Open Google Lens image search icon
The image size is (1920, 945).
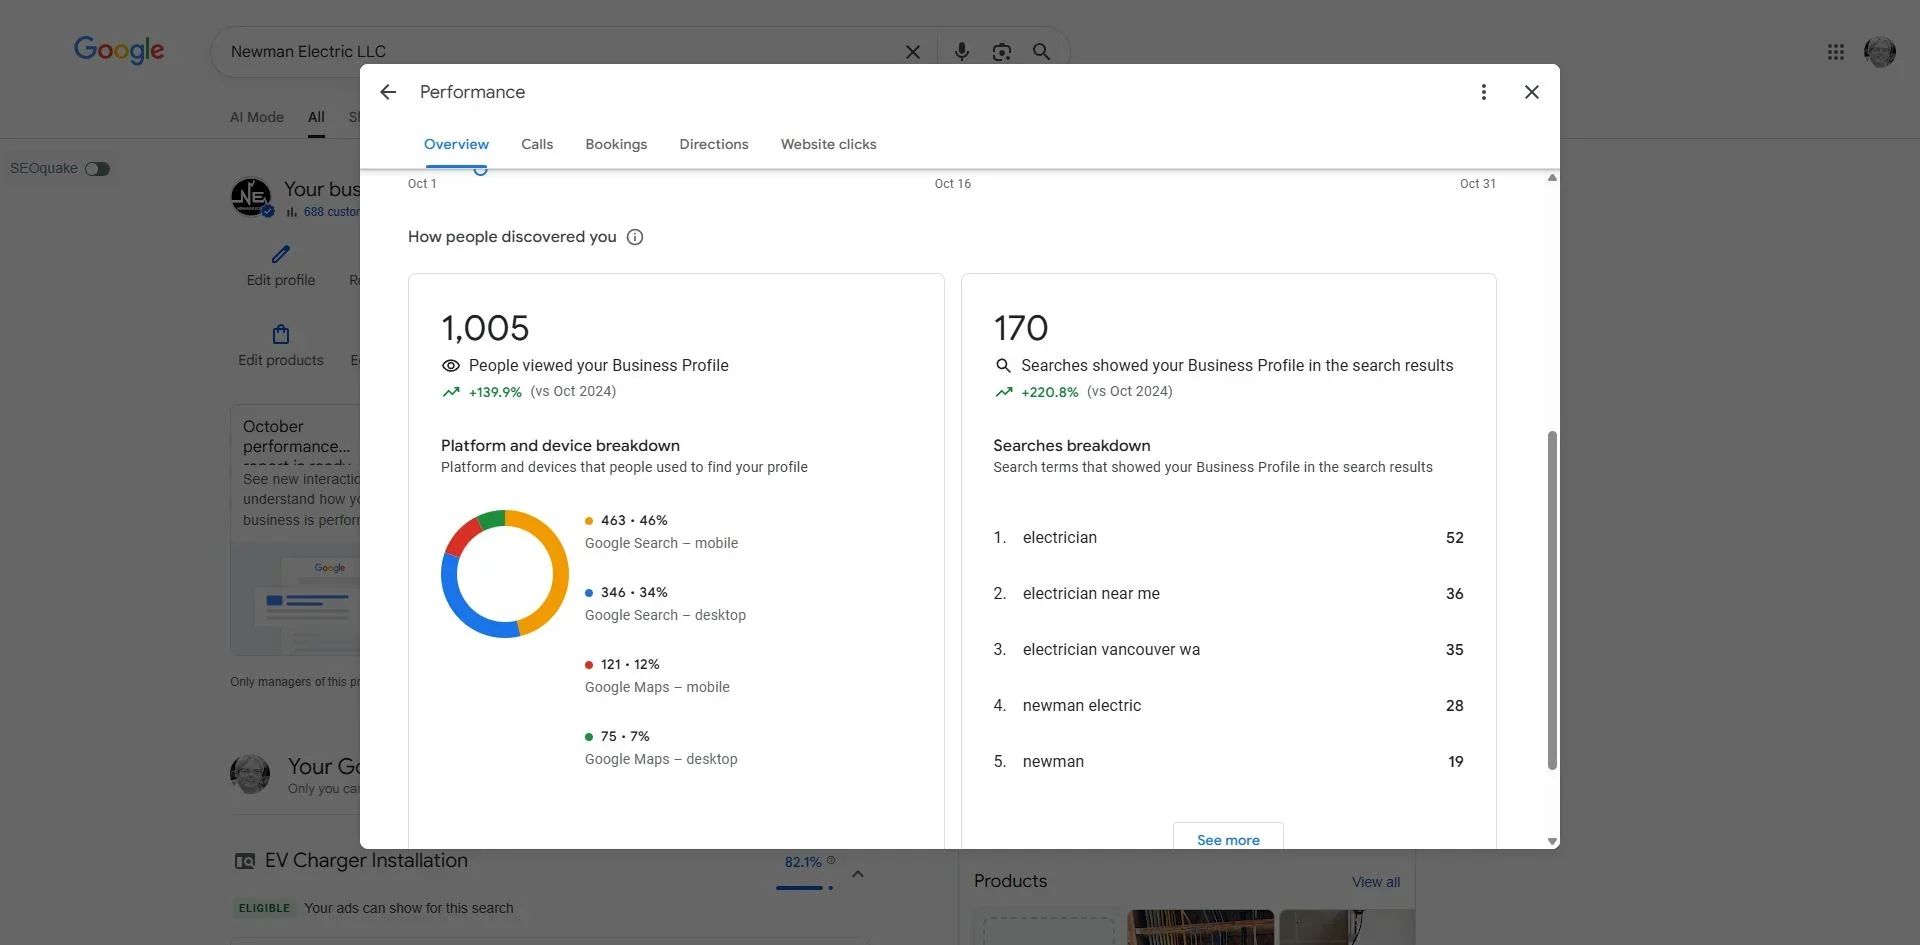click(1001, 52)
